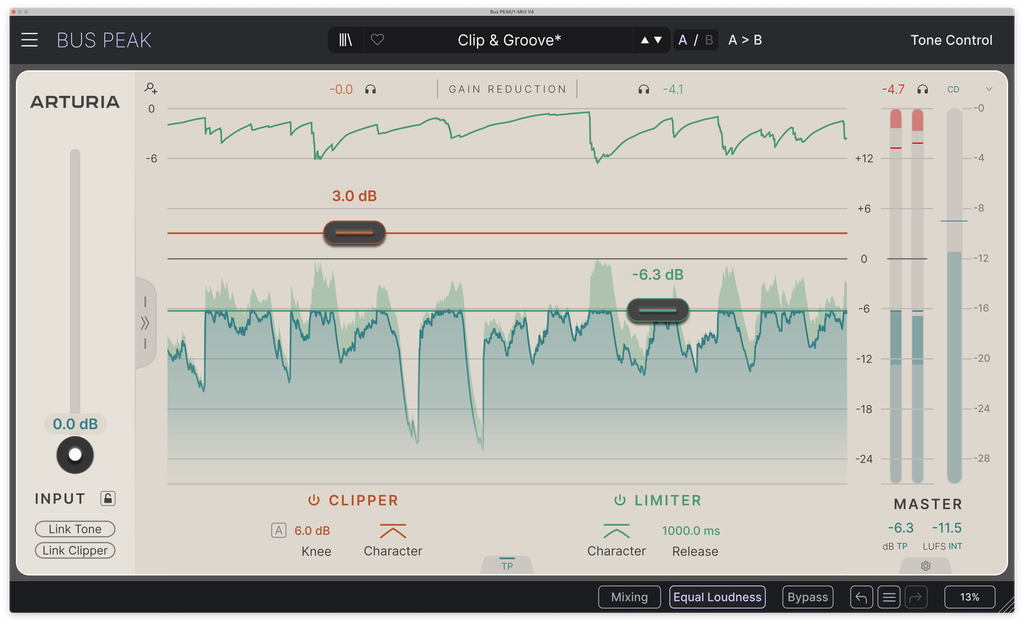Click the 13% CPU meter
Viewport: 1024px width, 624px height.
[x=970, y=597]
